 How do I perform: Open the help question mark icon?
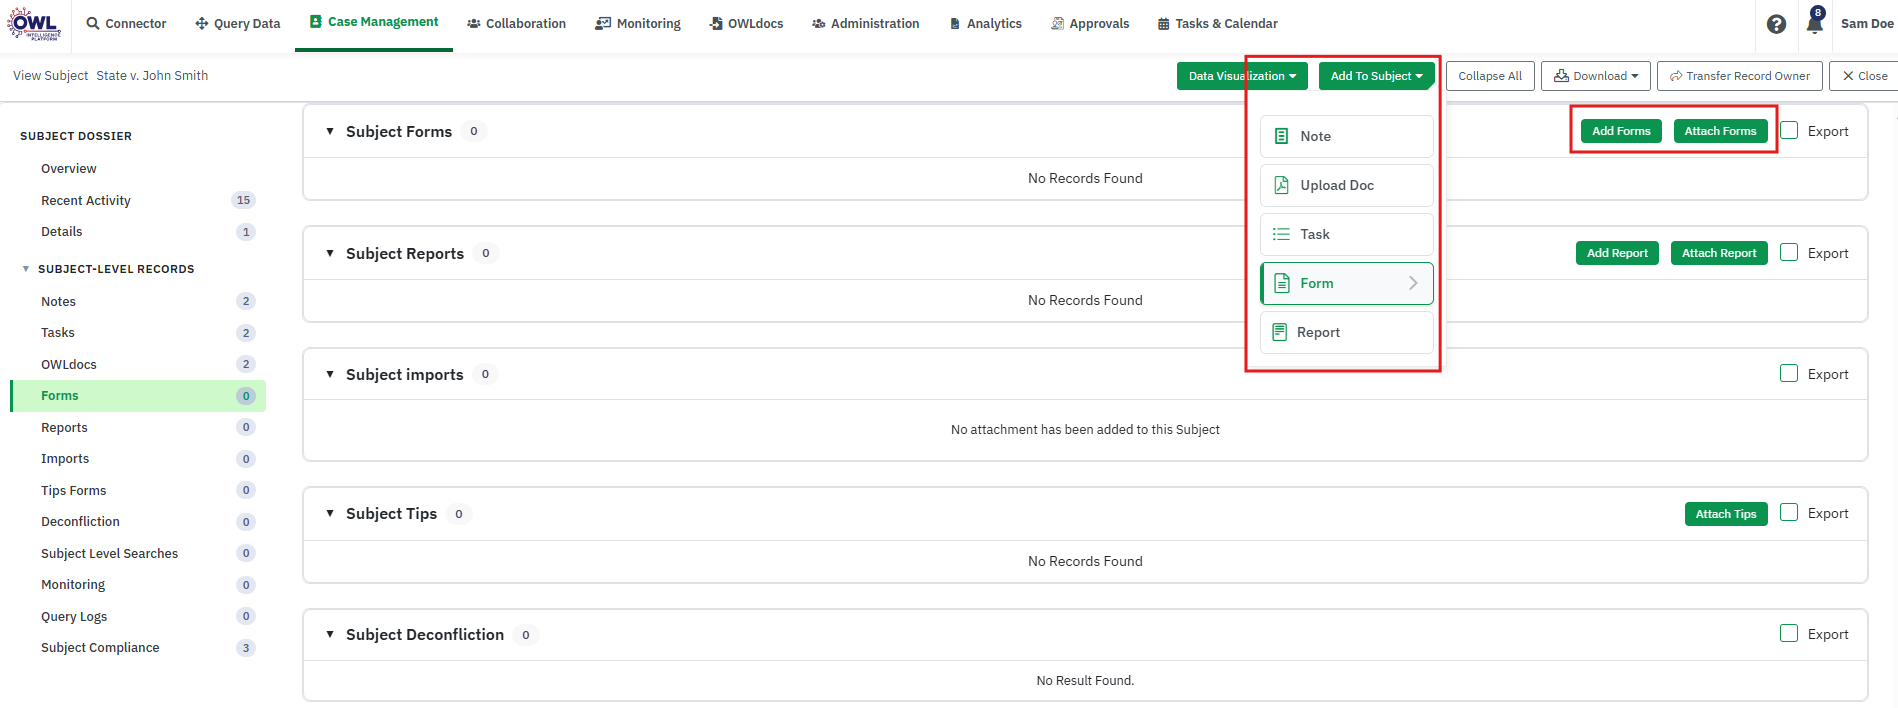pyautogui.click(x=1776, y=24)
